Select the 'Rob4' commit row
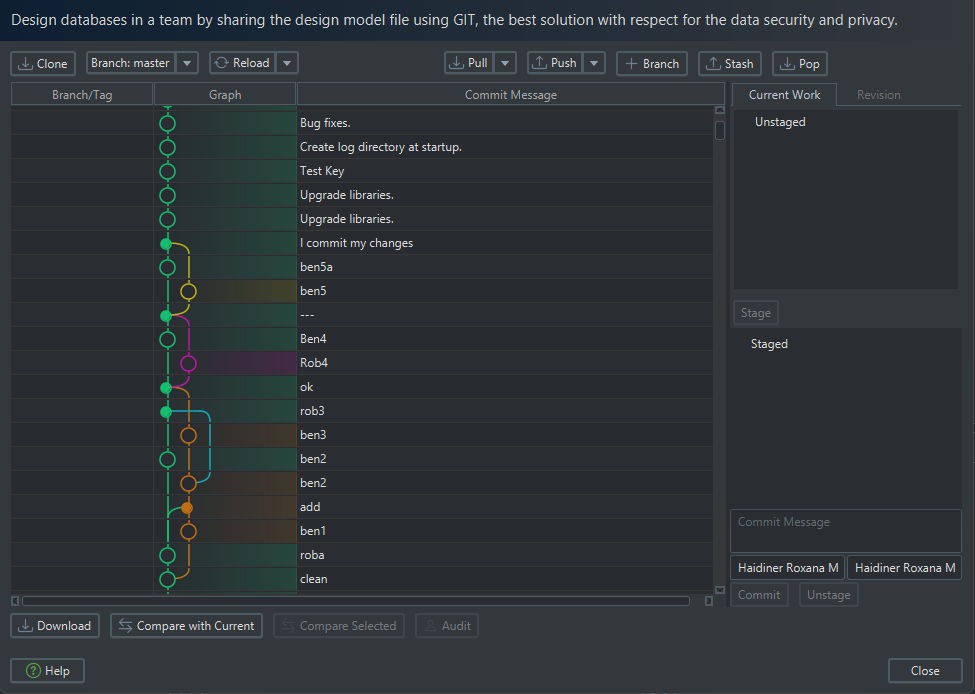 pyautogui.click(x=362, y=363)
